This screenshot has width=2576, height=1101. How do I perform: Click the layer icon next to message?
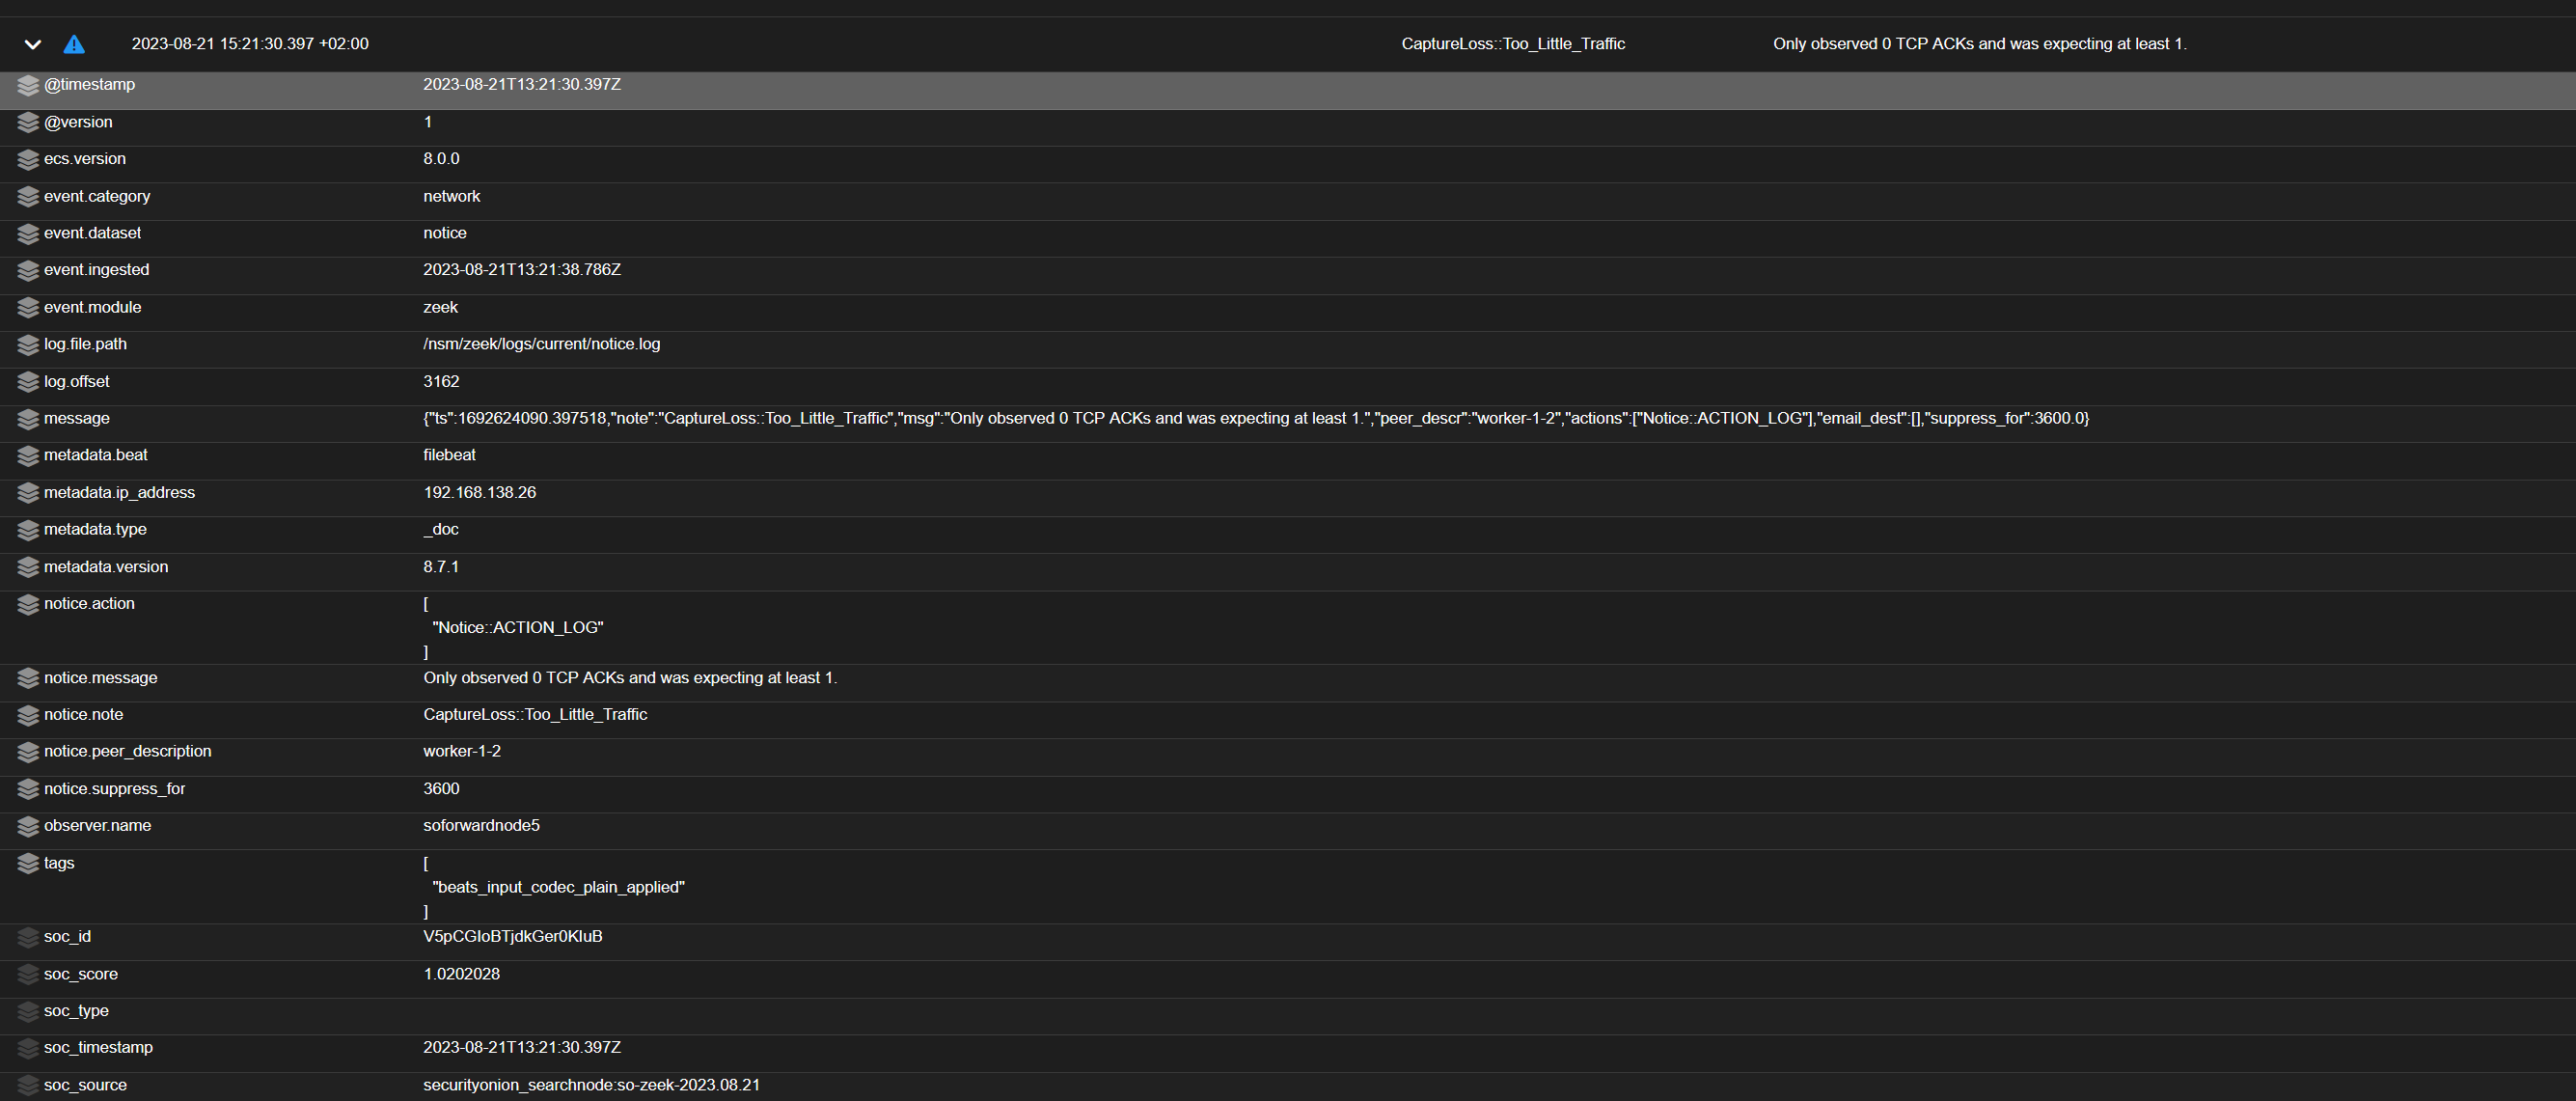point(27,418)
